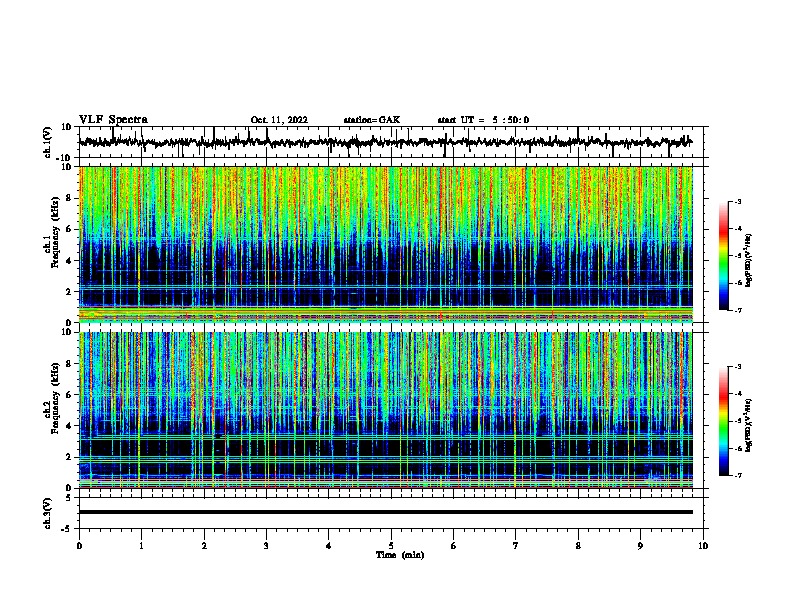Click the ch.1 "Frequency (kHz)" axis label
Screen dimensions: 792x612
(x=55, y=232)
